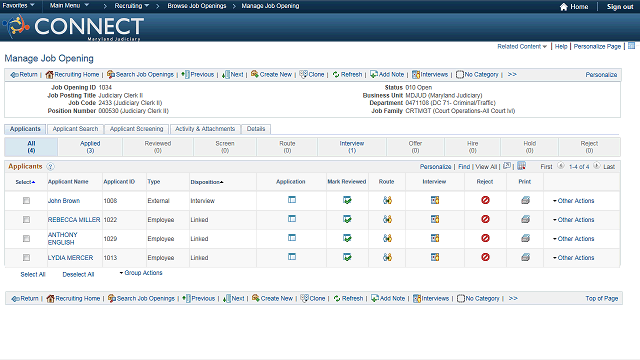Check the box for Anthony English

pyautogui.click(x=27, y=238)
